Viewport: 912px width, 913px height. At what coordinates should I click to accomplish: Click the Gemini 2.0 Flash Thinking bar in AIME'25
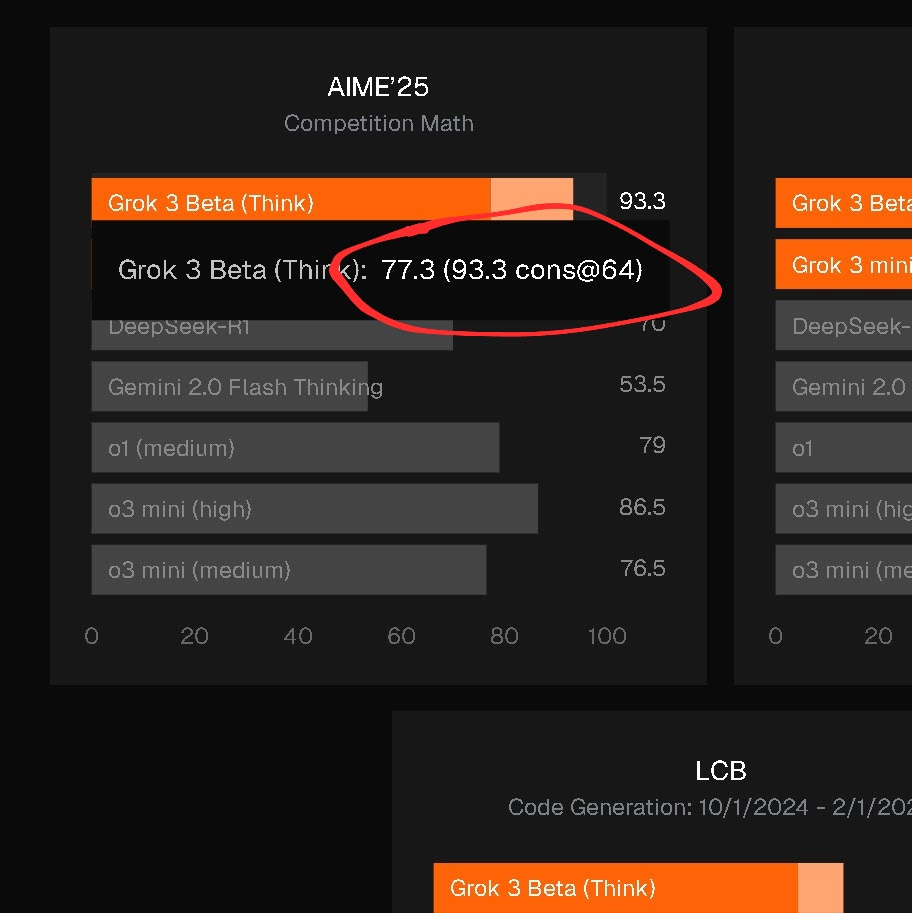click(229, 387)
